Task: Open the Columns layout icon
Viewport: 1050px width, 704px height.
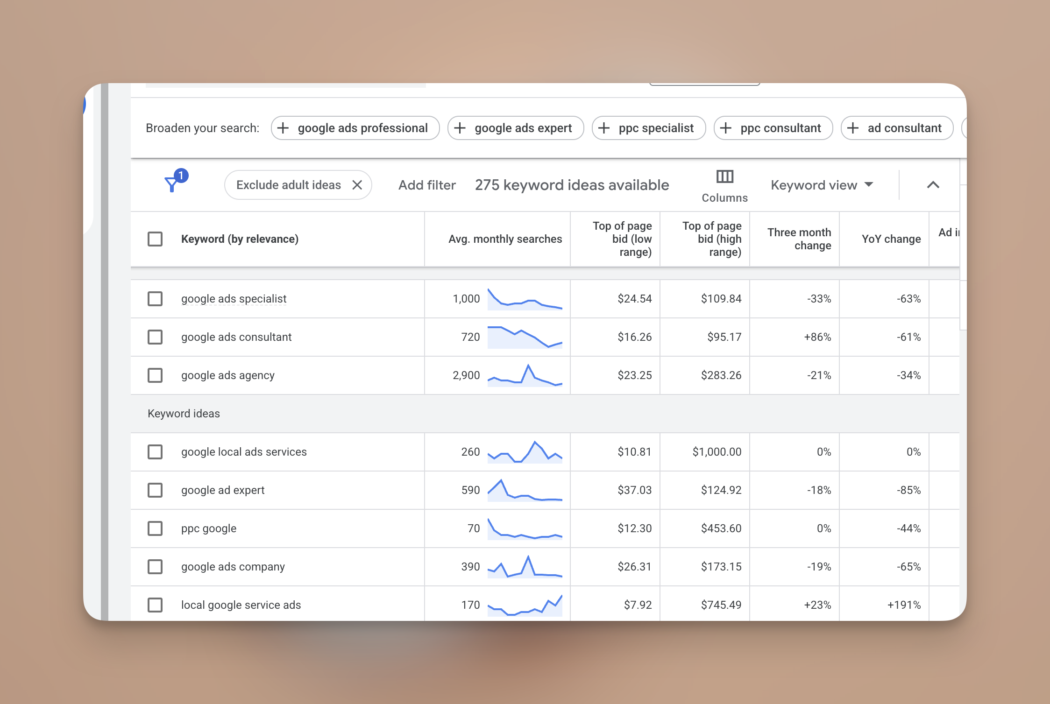Action: tap(725, 177)
